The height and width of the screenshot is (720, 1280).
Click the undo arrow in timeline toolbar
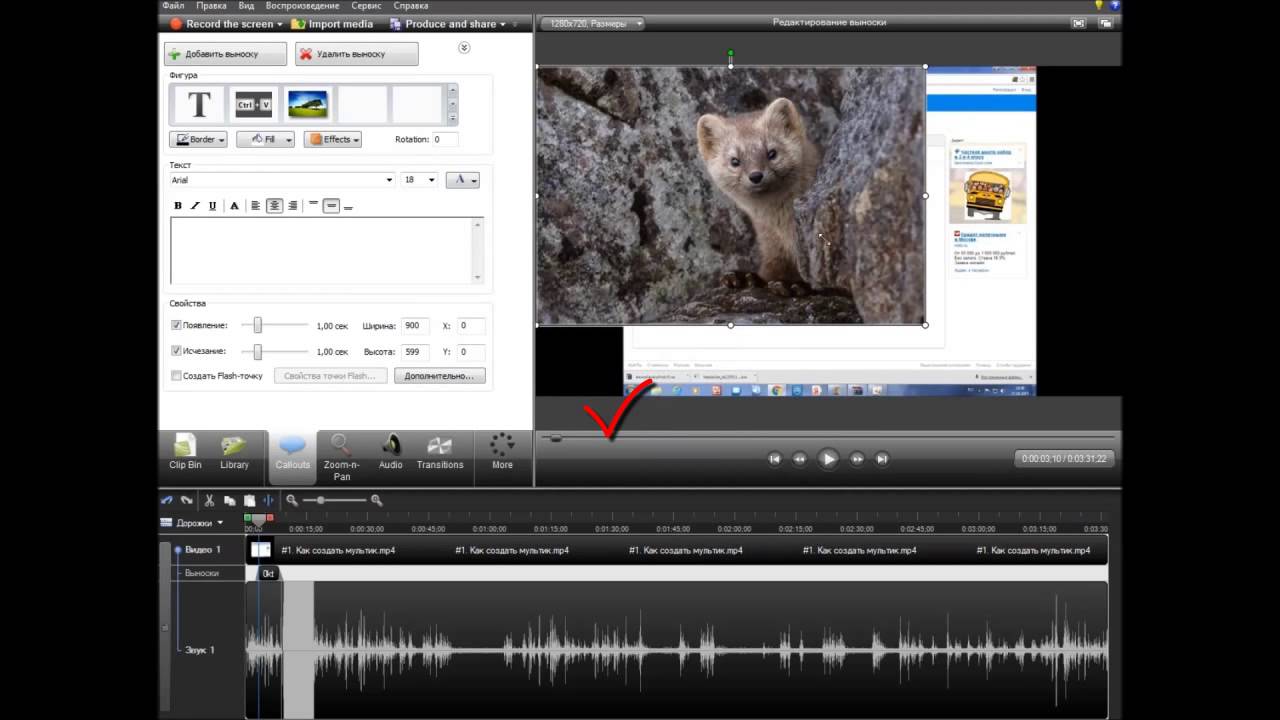(x=167, y=500)
